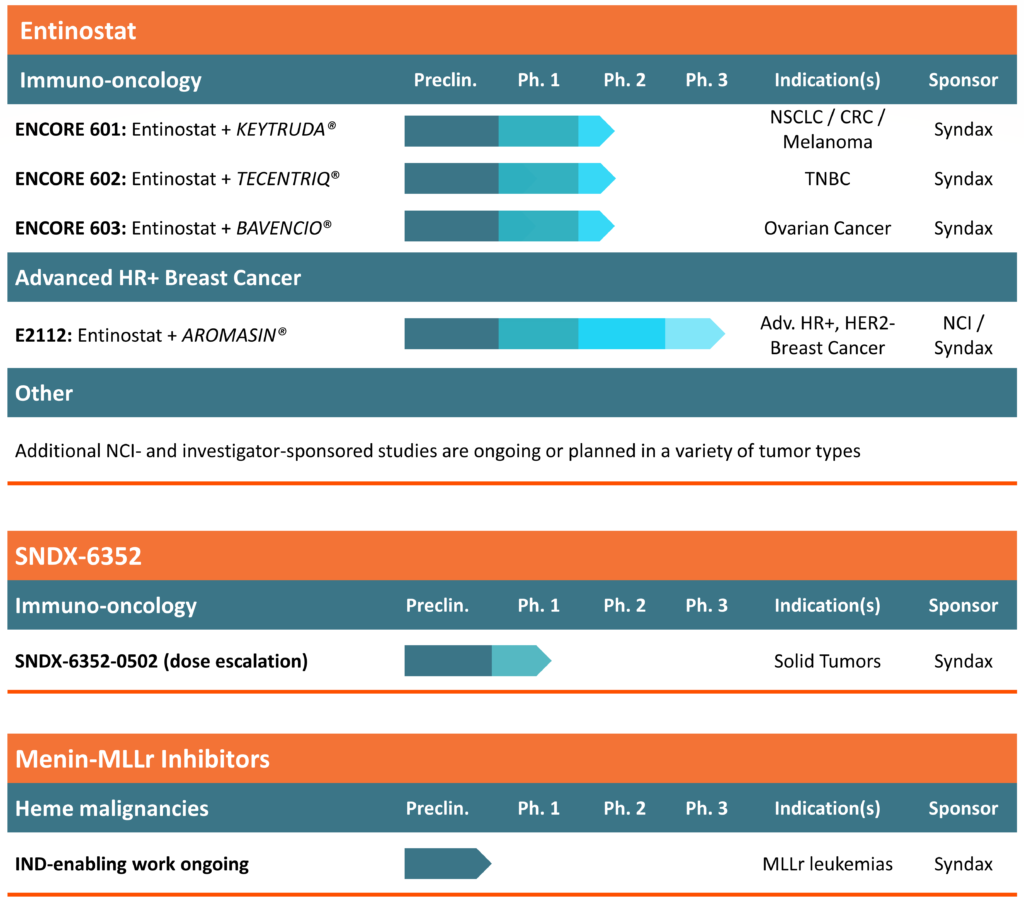Click Sponsor header in SNDX-6352 table

coord(963,605)
